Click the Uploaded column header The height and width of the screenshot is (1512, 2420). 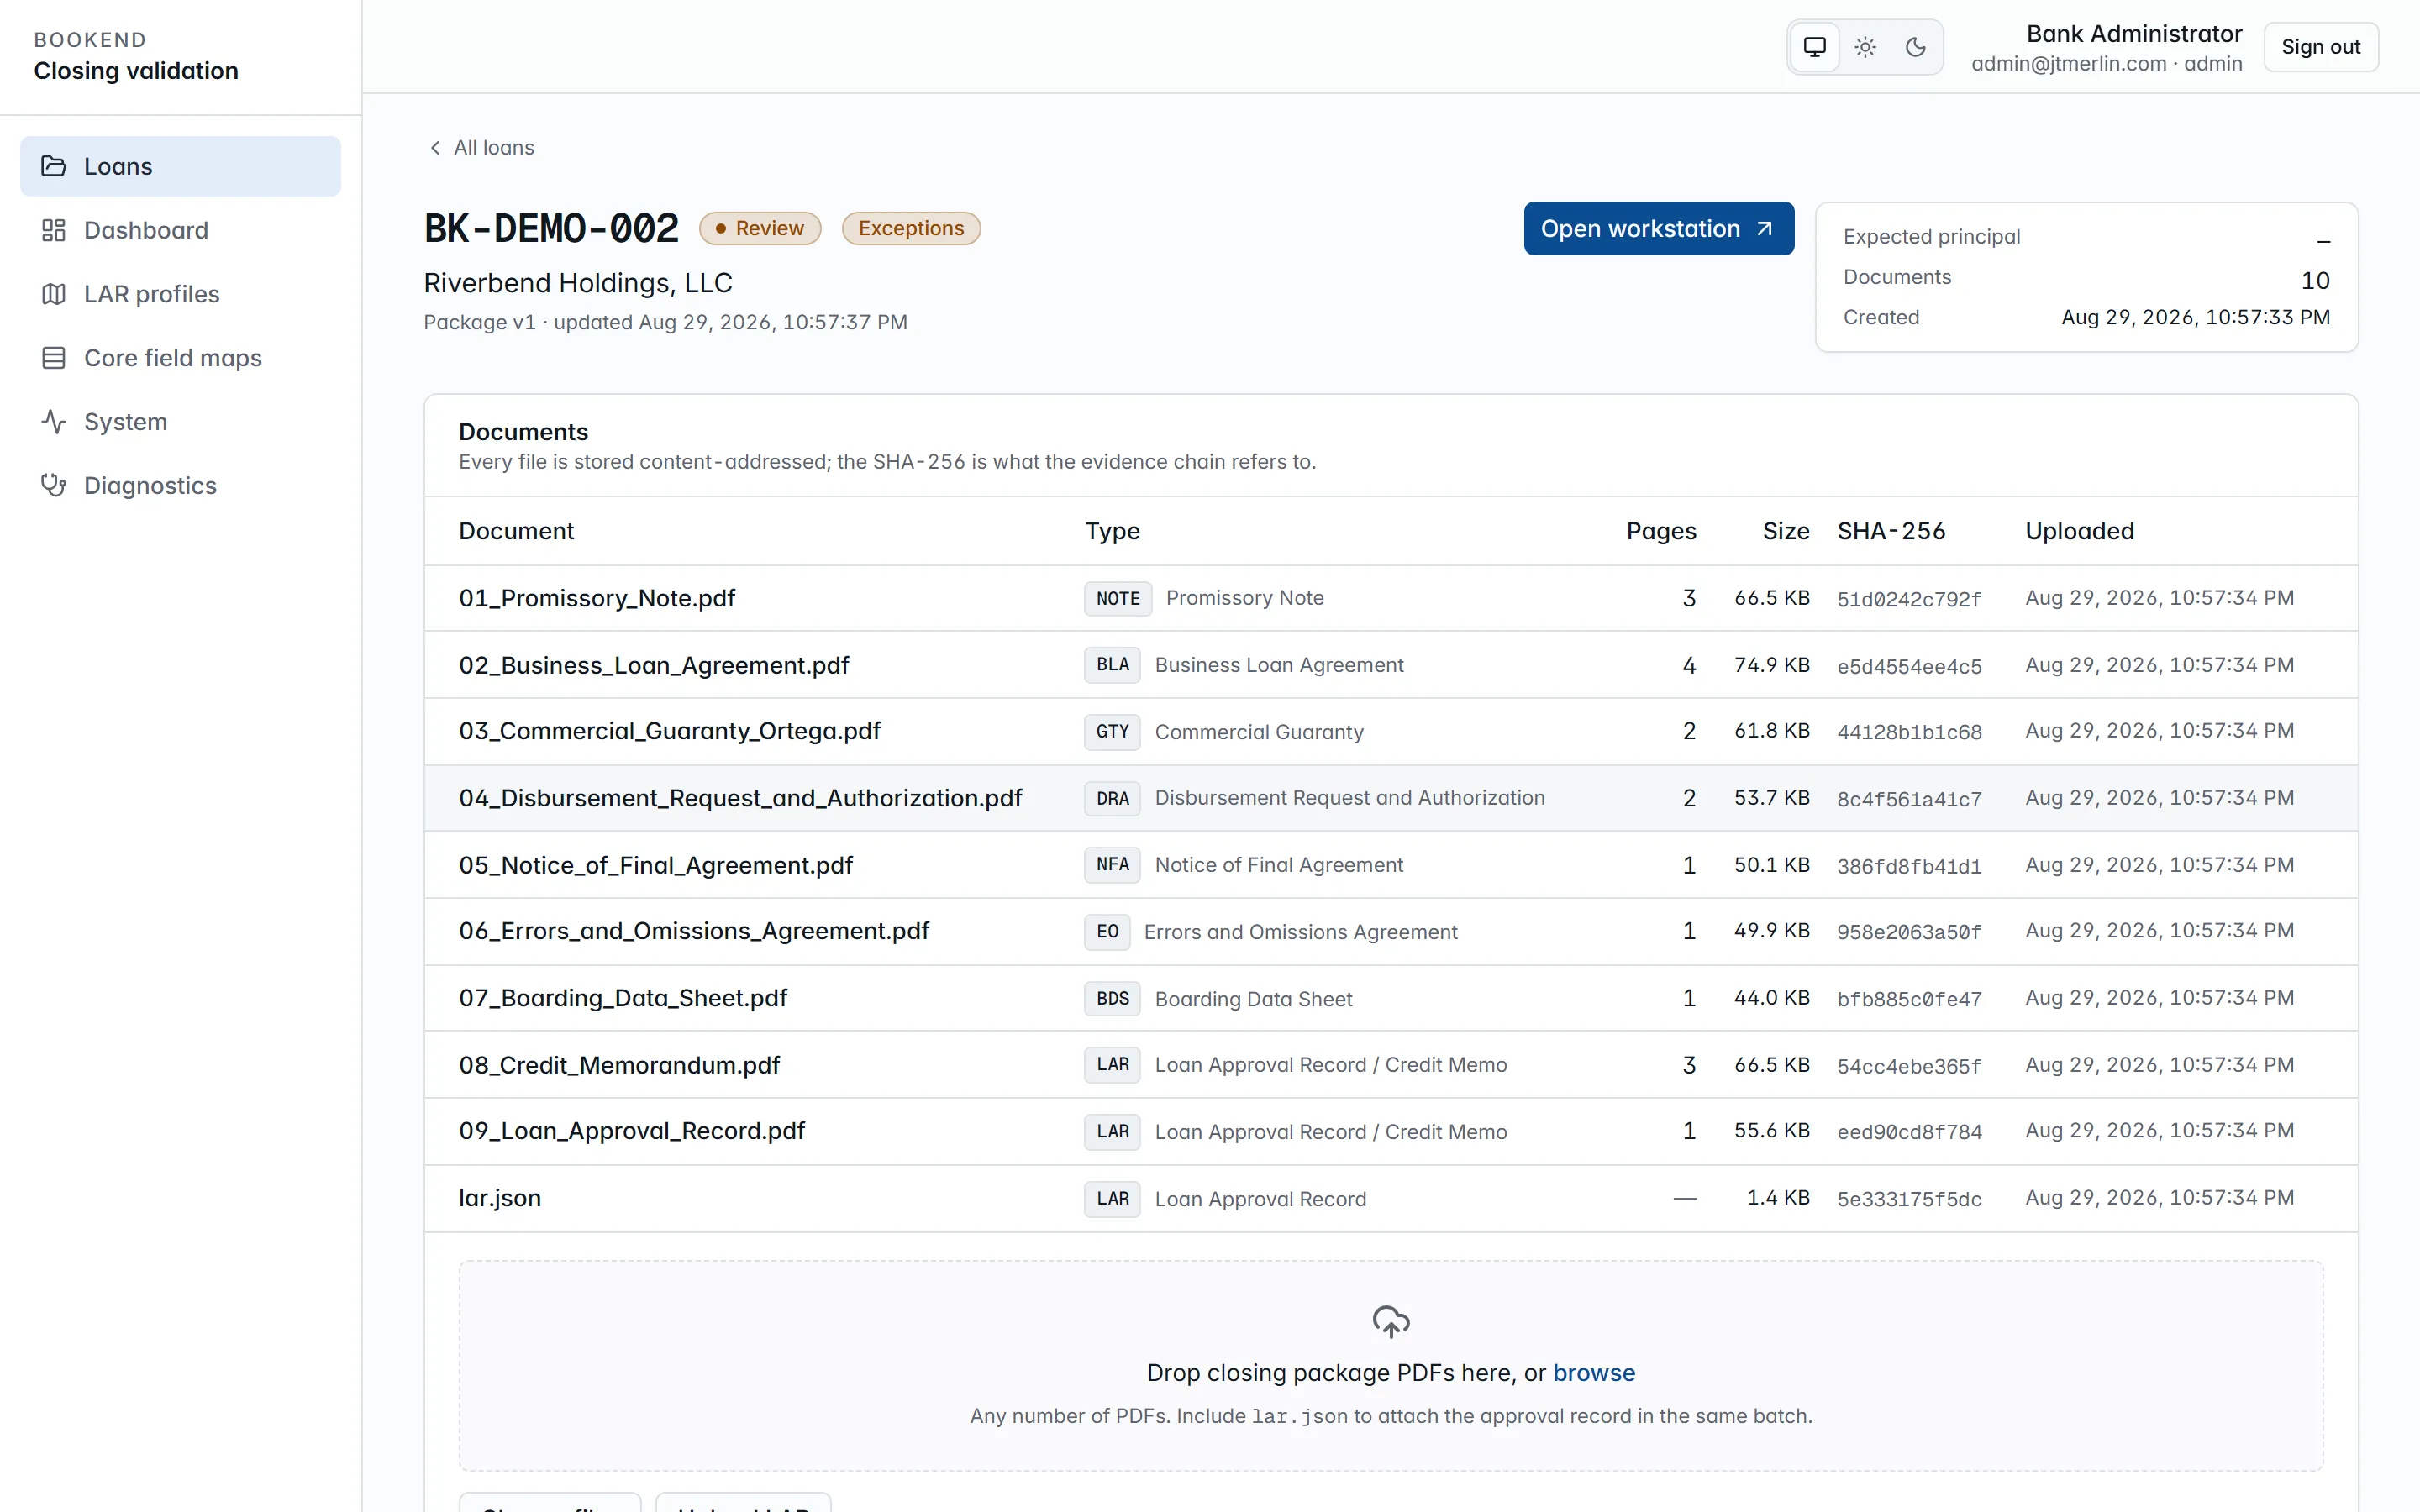point(2080,531)
